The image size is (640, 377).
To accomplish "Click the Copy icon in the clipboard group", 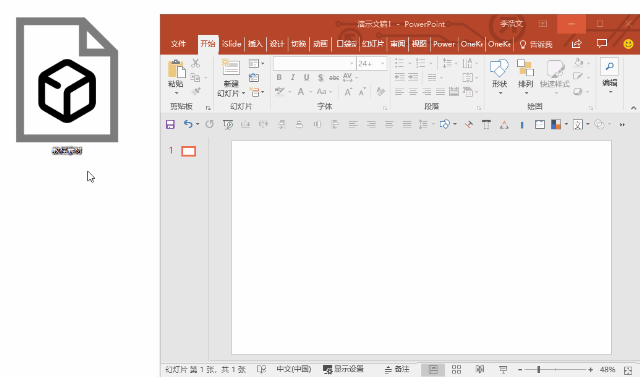I will pos(196,77).
